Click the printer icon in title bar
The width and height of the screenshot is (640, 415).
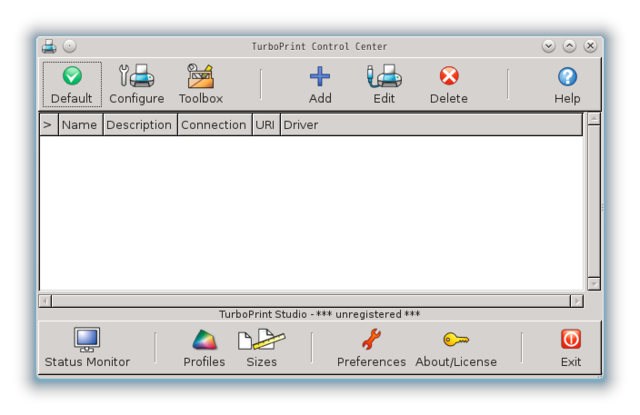pos(49,46)
